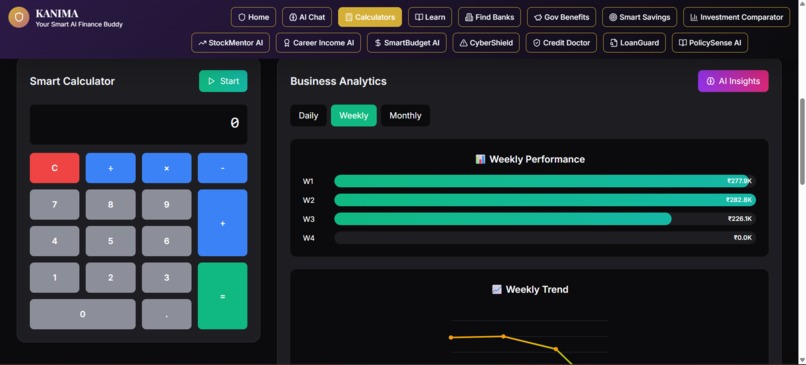
Task: Click the bar chart icon beside Weekly Performance
Action: [x=480, y=159]
